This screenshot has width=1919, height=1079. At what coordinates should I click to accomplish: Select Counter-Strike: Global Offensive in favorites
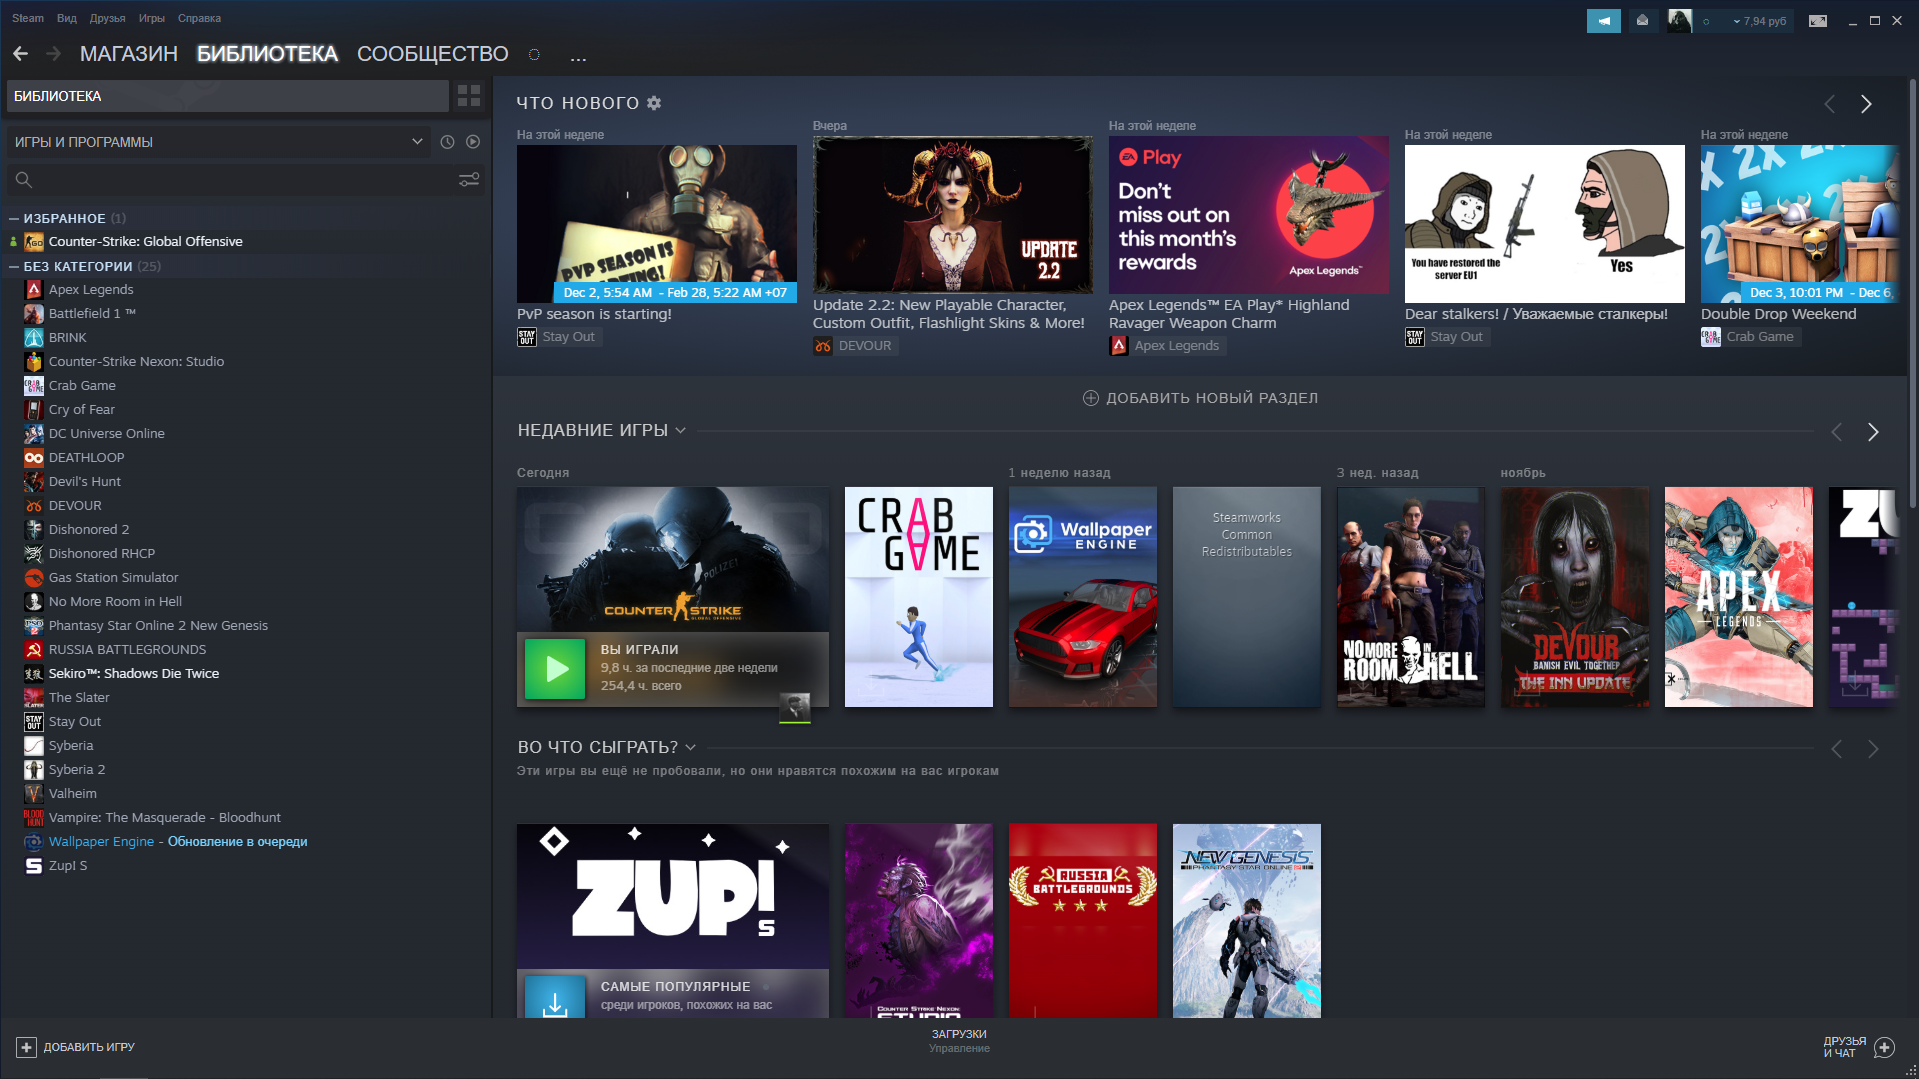click(146, 242)
